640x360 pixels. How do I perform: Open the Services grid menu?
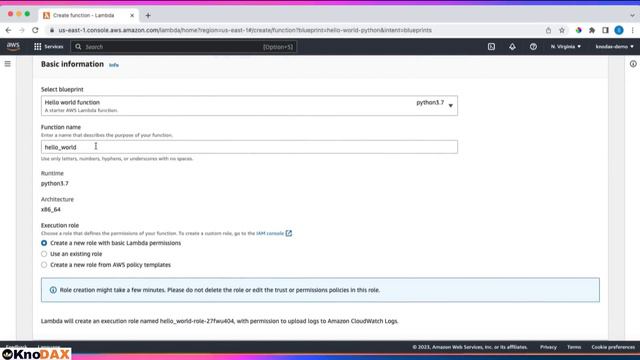[x=49, y=47]
